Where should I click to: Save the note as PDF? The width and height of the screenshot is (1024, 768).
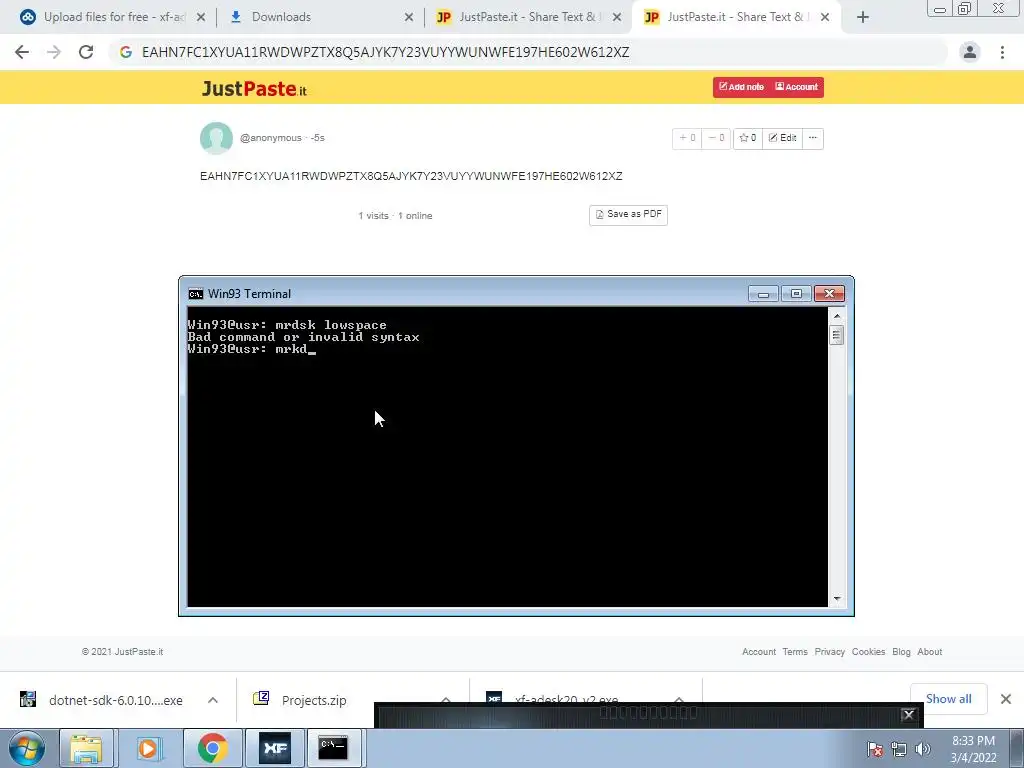(628, 215)
